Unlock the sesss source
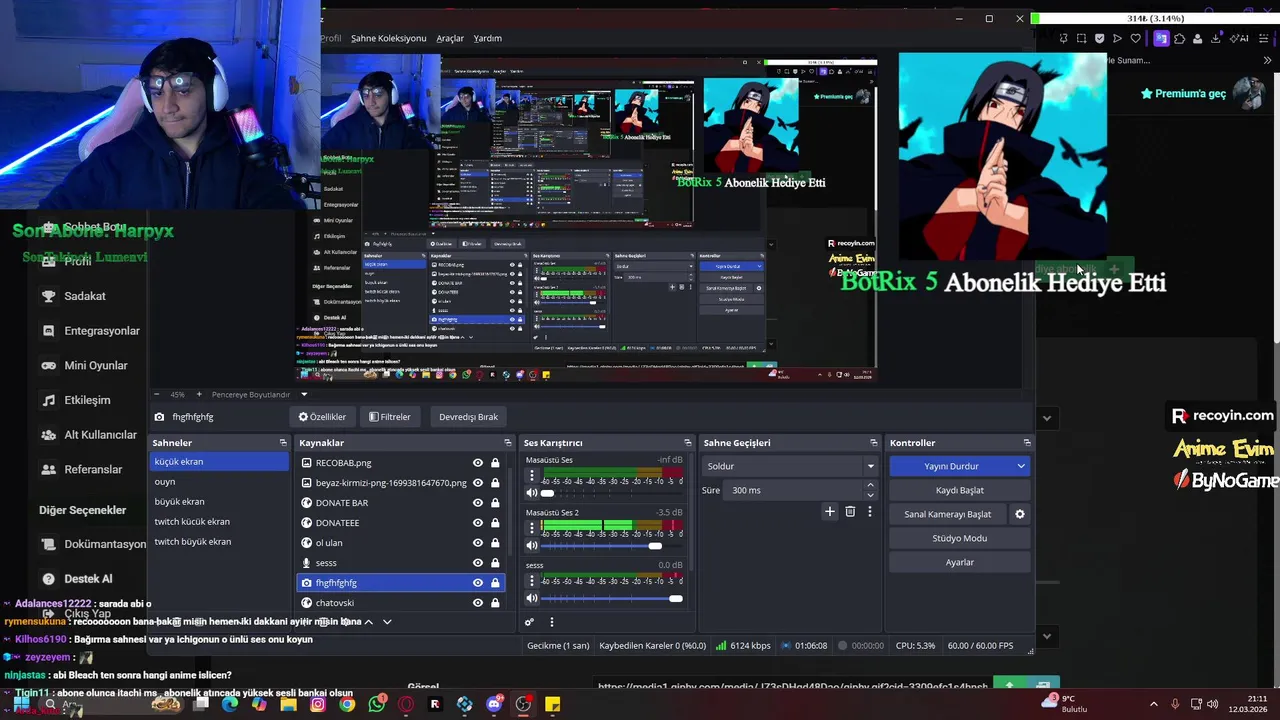Image resolution: width=1280 pixels, height=720 pixels. (x=495, y=563)
